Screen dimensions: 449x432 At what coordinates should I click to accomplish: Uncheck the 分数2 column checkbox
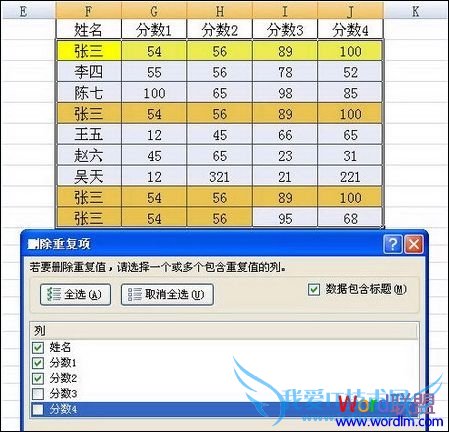tap(38, 378)
